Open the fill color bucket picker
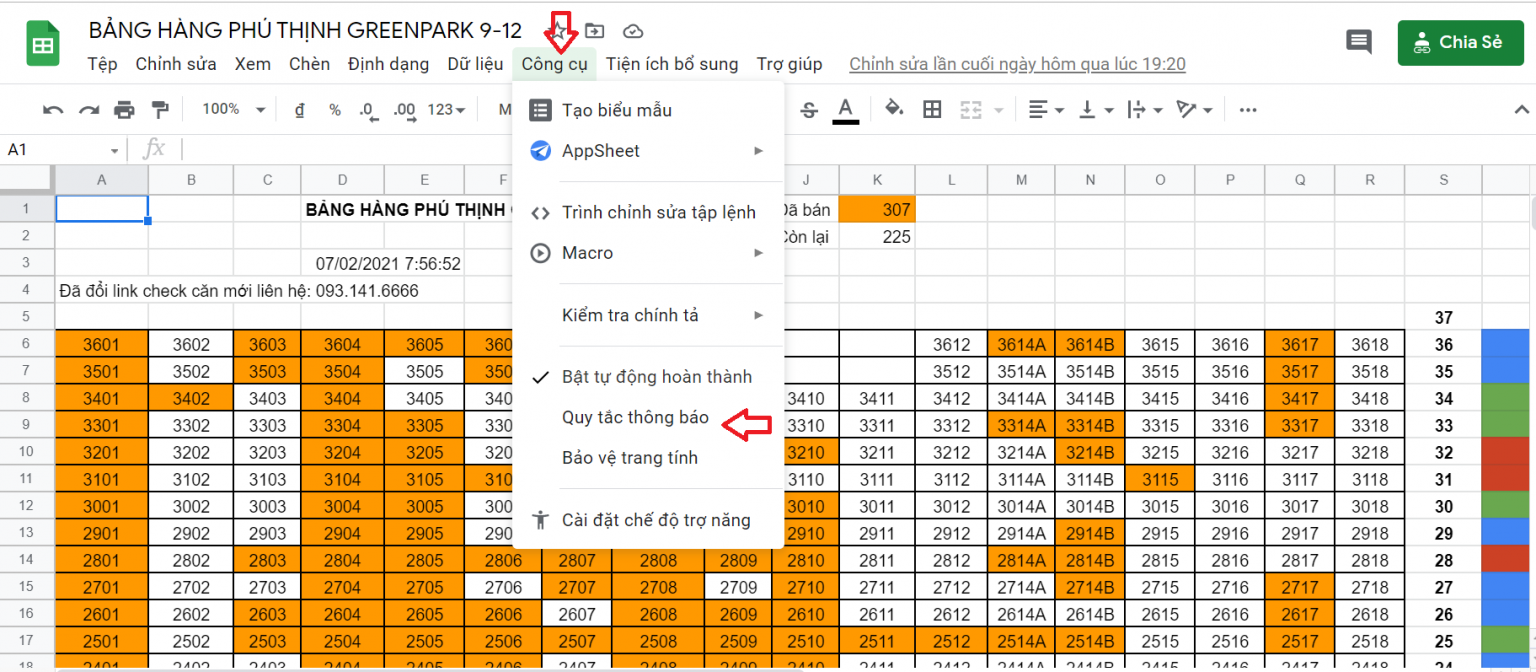This screenshot has height=672, width=1536. pos(894,110)
